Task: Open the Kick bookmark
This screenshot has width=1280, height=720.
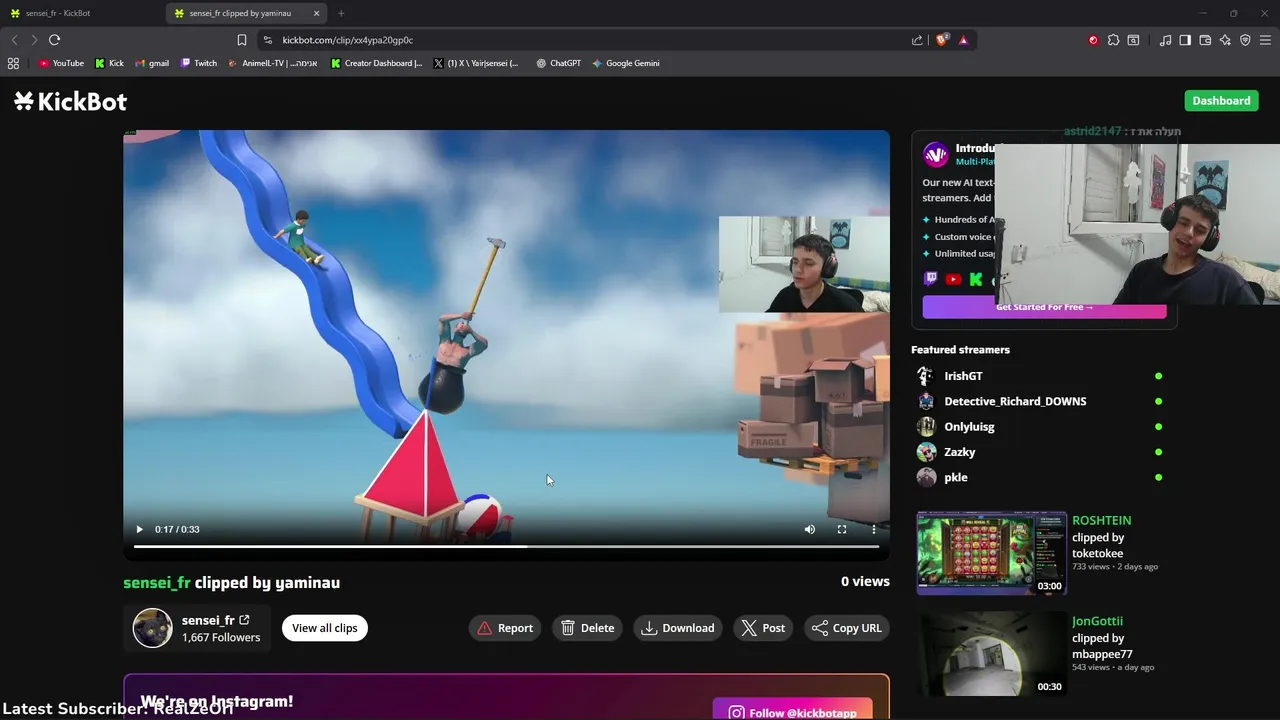Action: point(109,63)
